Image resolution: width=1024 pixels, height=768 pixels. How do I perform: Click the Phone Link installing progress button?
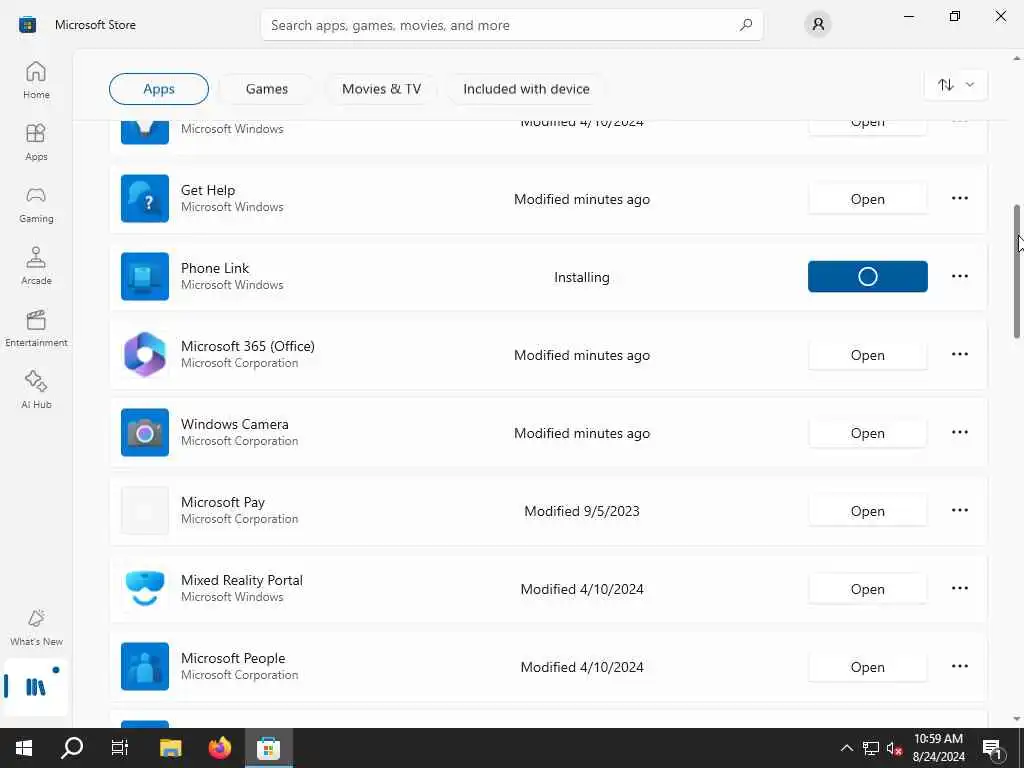click(867, 276)
